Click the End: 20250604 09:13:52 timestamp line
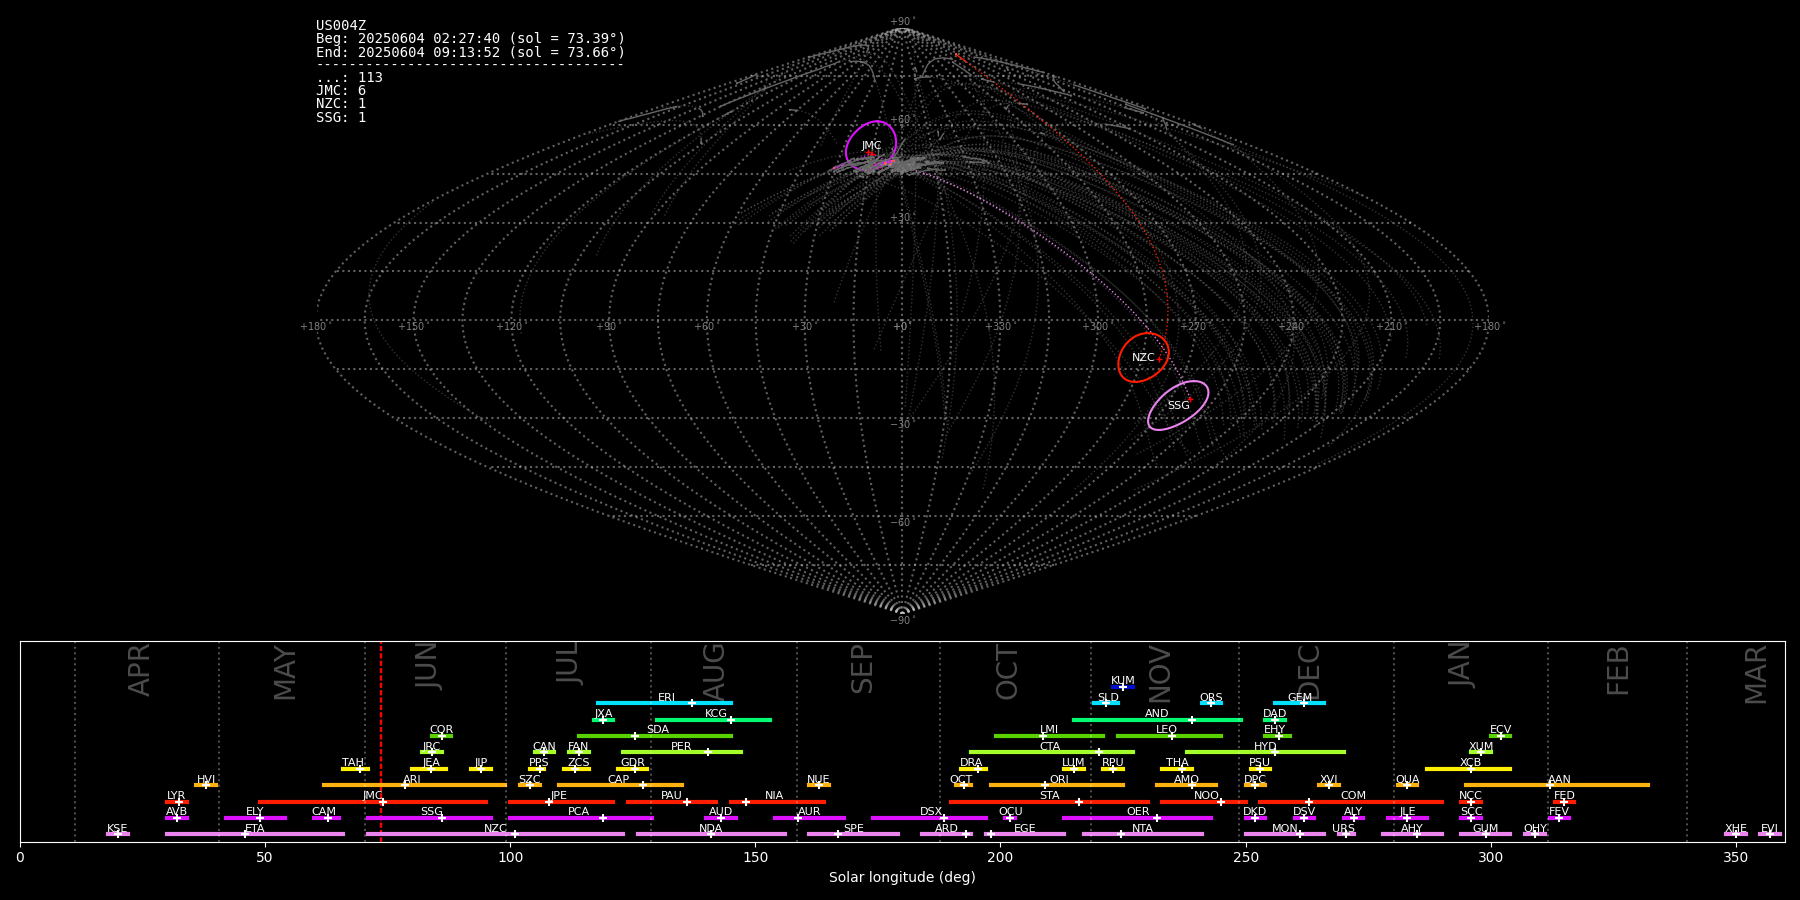The height and width of the screenshot is (900, 1800). [x=470, y=52]
